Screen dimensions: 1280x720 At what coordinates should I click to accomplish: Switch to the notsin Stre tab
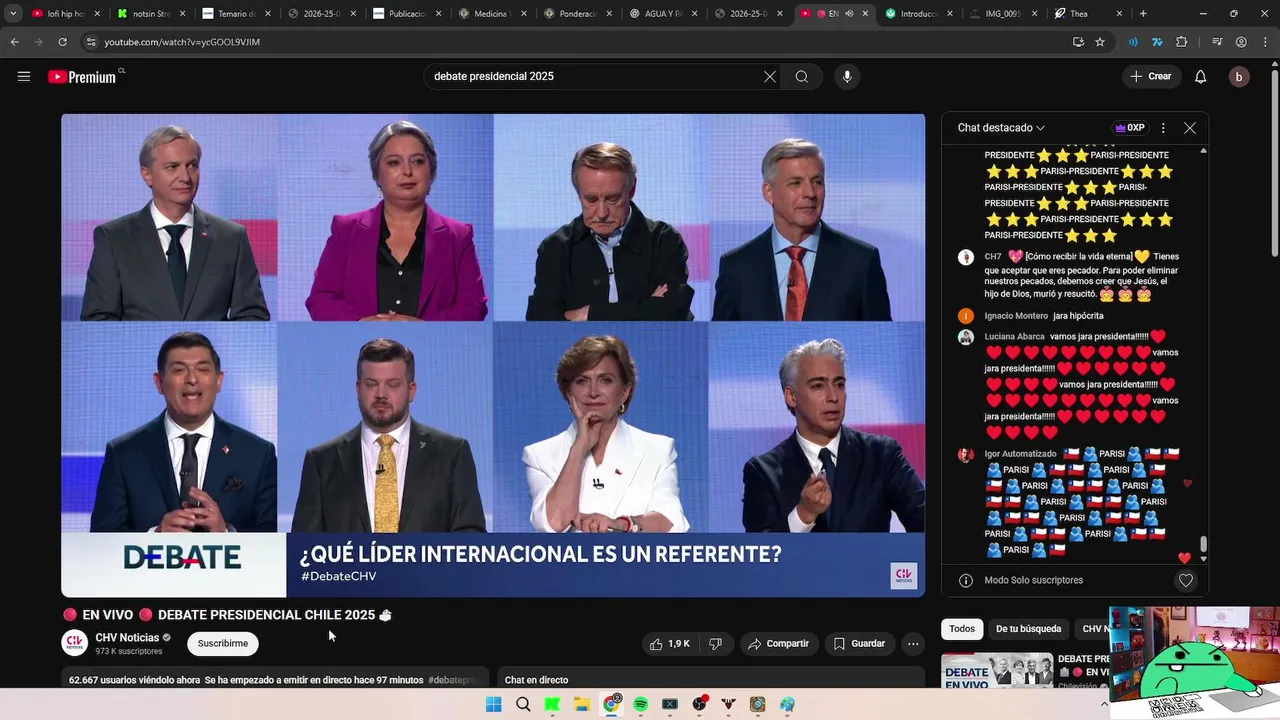click(152, 14)
